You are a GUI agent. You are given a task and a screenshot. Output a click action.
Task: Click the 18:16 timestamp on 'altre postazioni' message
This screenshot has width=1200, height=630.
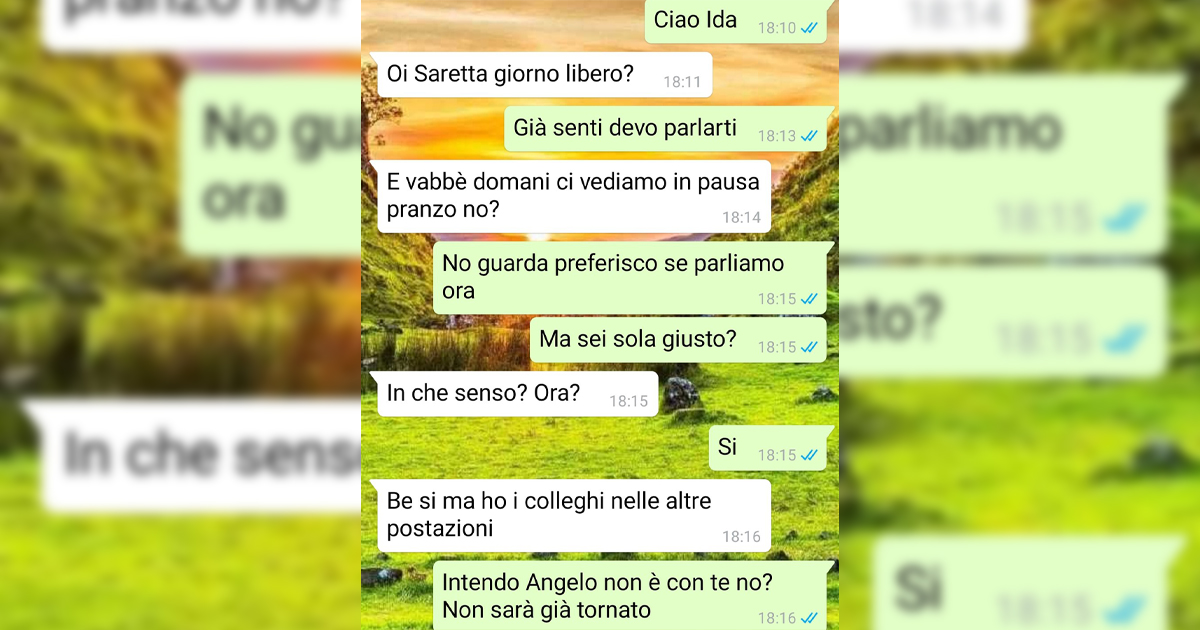click(742, 537)
